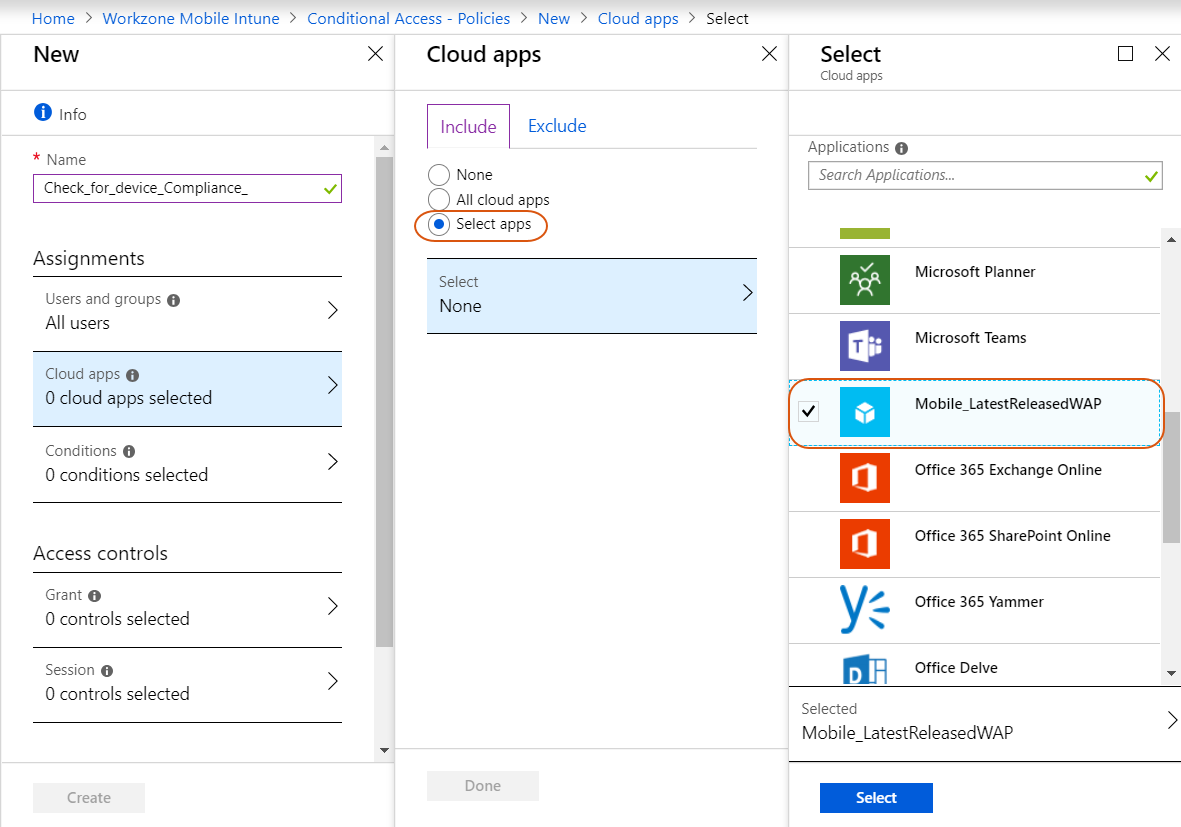Choose the All cloud apps radio option

point(439,200)
